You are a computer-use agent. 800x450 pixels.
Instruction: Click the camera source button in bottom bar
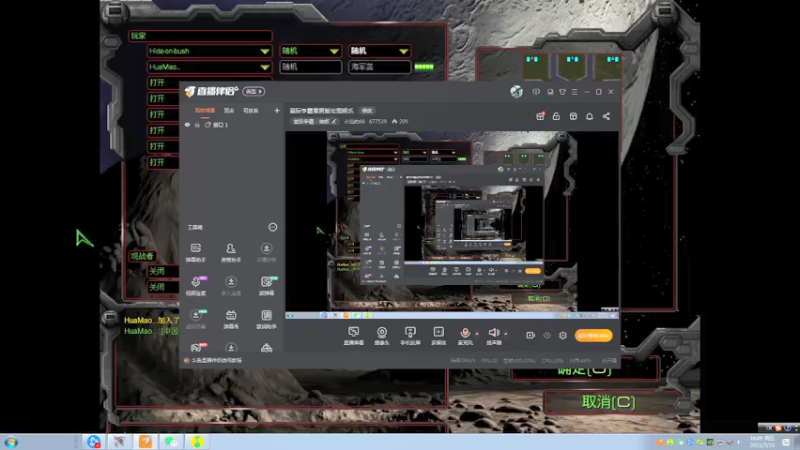point(382,336)
